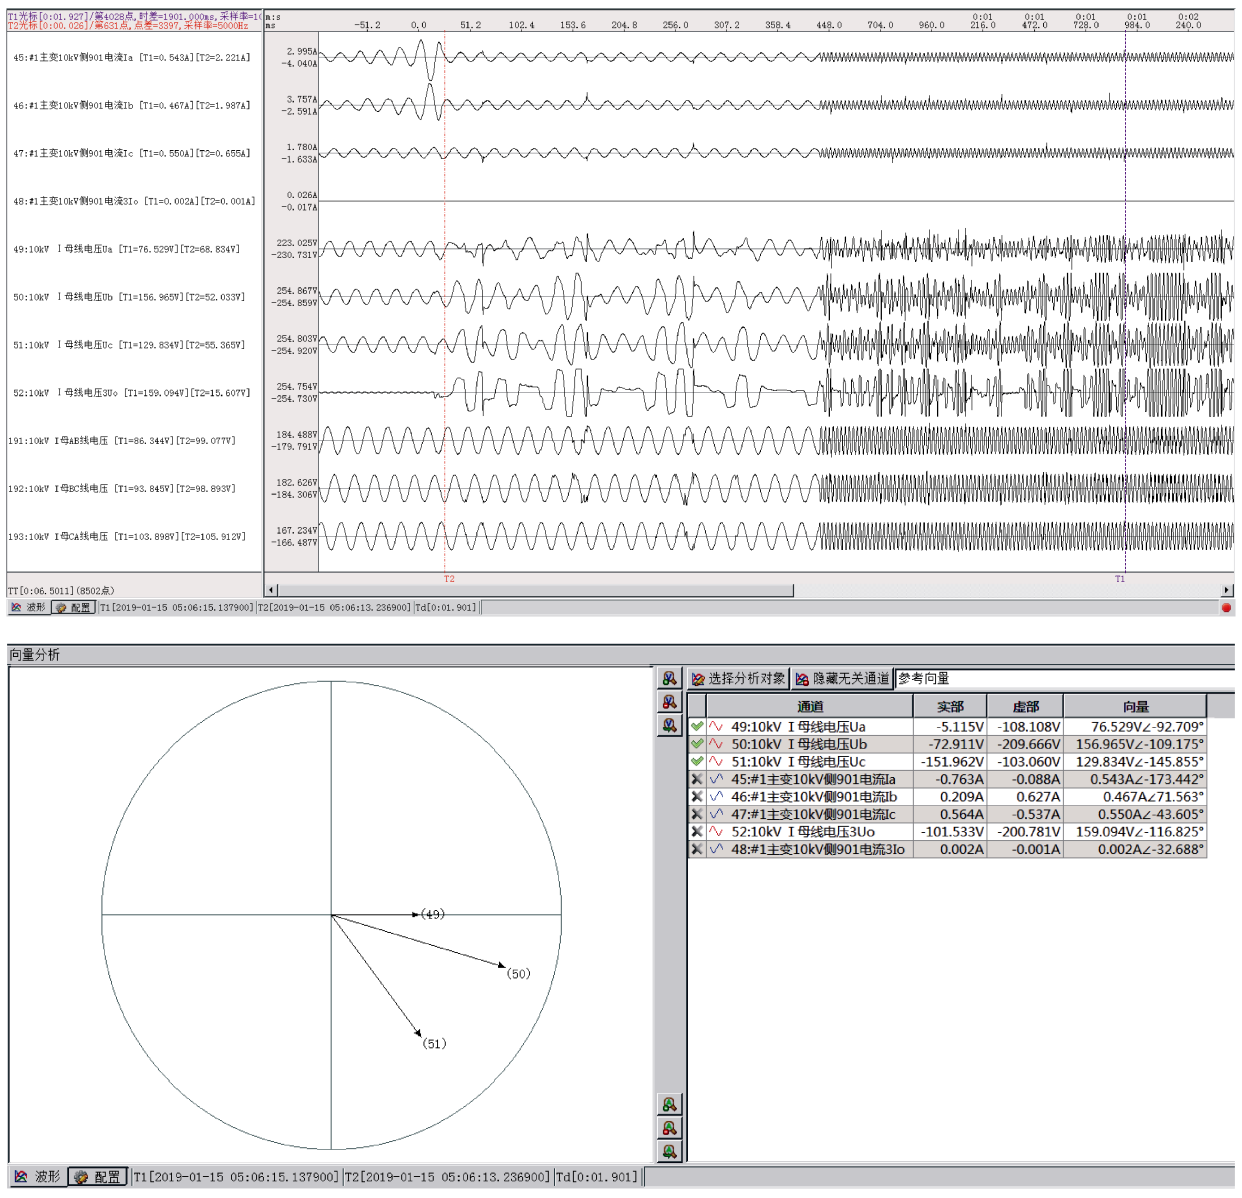Image resolution: width=1242 pixels, height=1198 pixels.
Task: Click waveform type icon for channel 52 3Uo row
Action: click(x=716, y=832)
